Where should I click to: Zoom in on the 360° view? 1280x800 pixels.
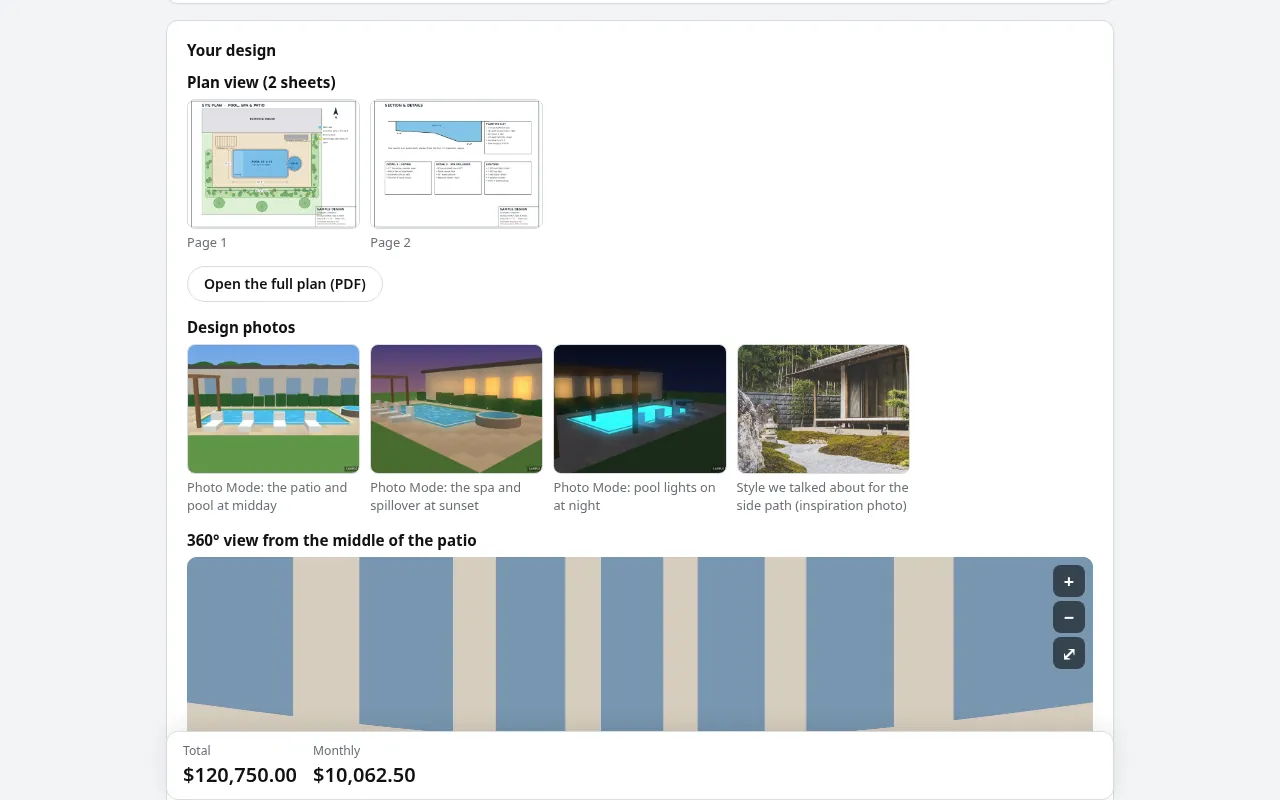[x=1069, y=581]
